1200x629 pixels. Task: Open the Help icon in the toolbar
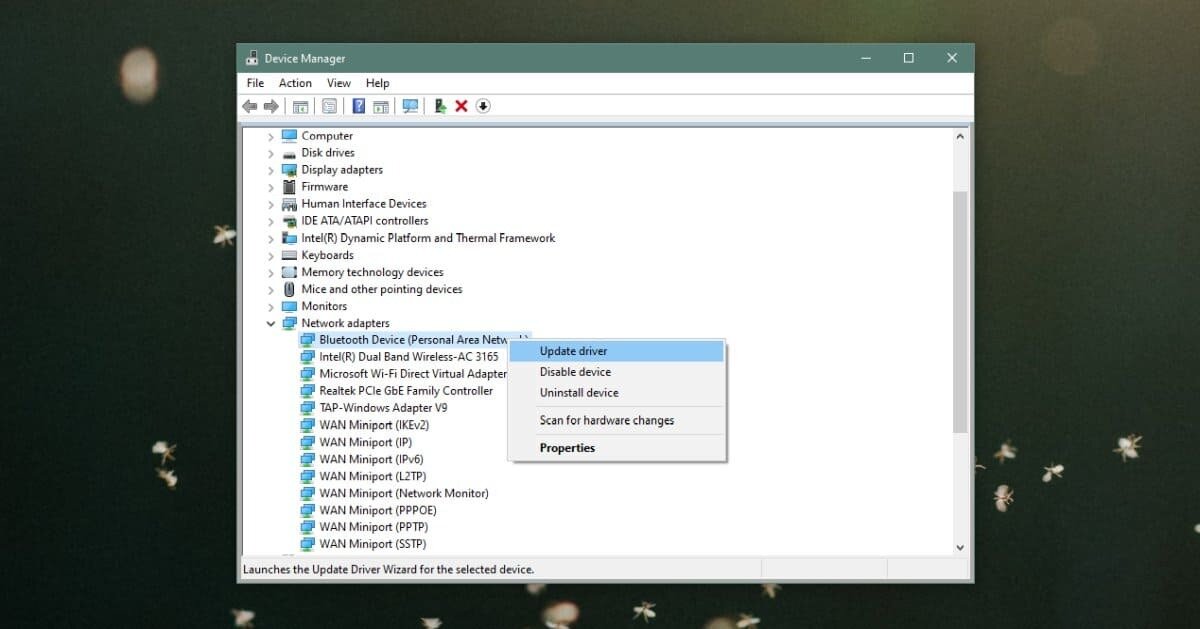[x=357, y=106]
